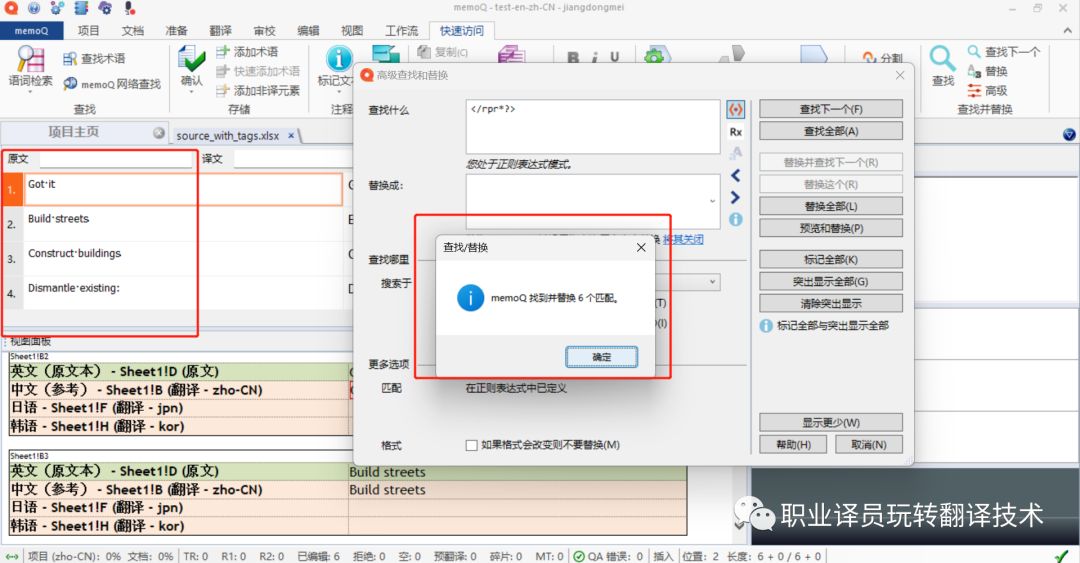This screenshot has width=1080, height=563.
Task: Open the 视图 ribbon tab
Action: (x=352, y=30)
